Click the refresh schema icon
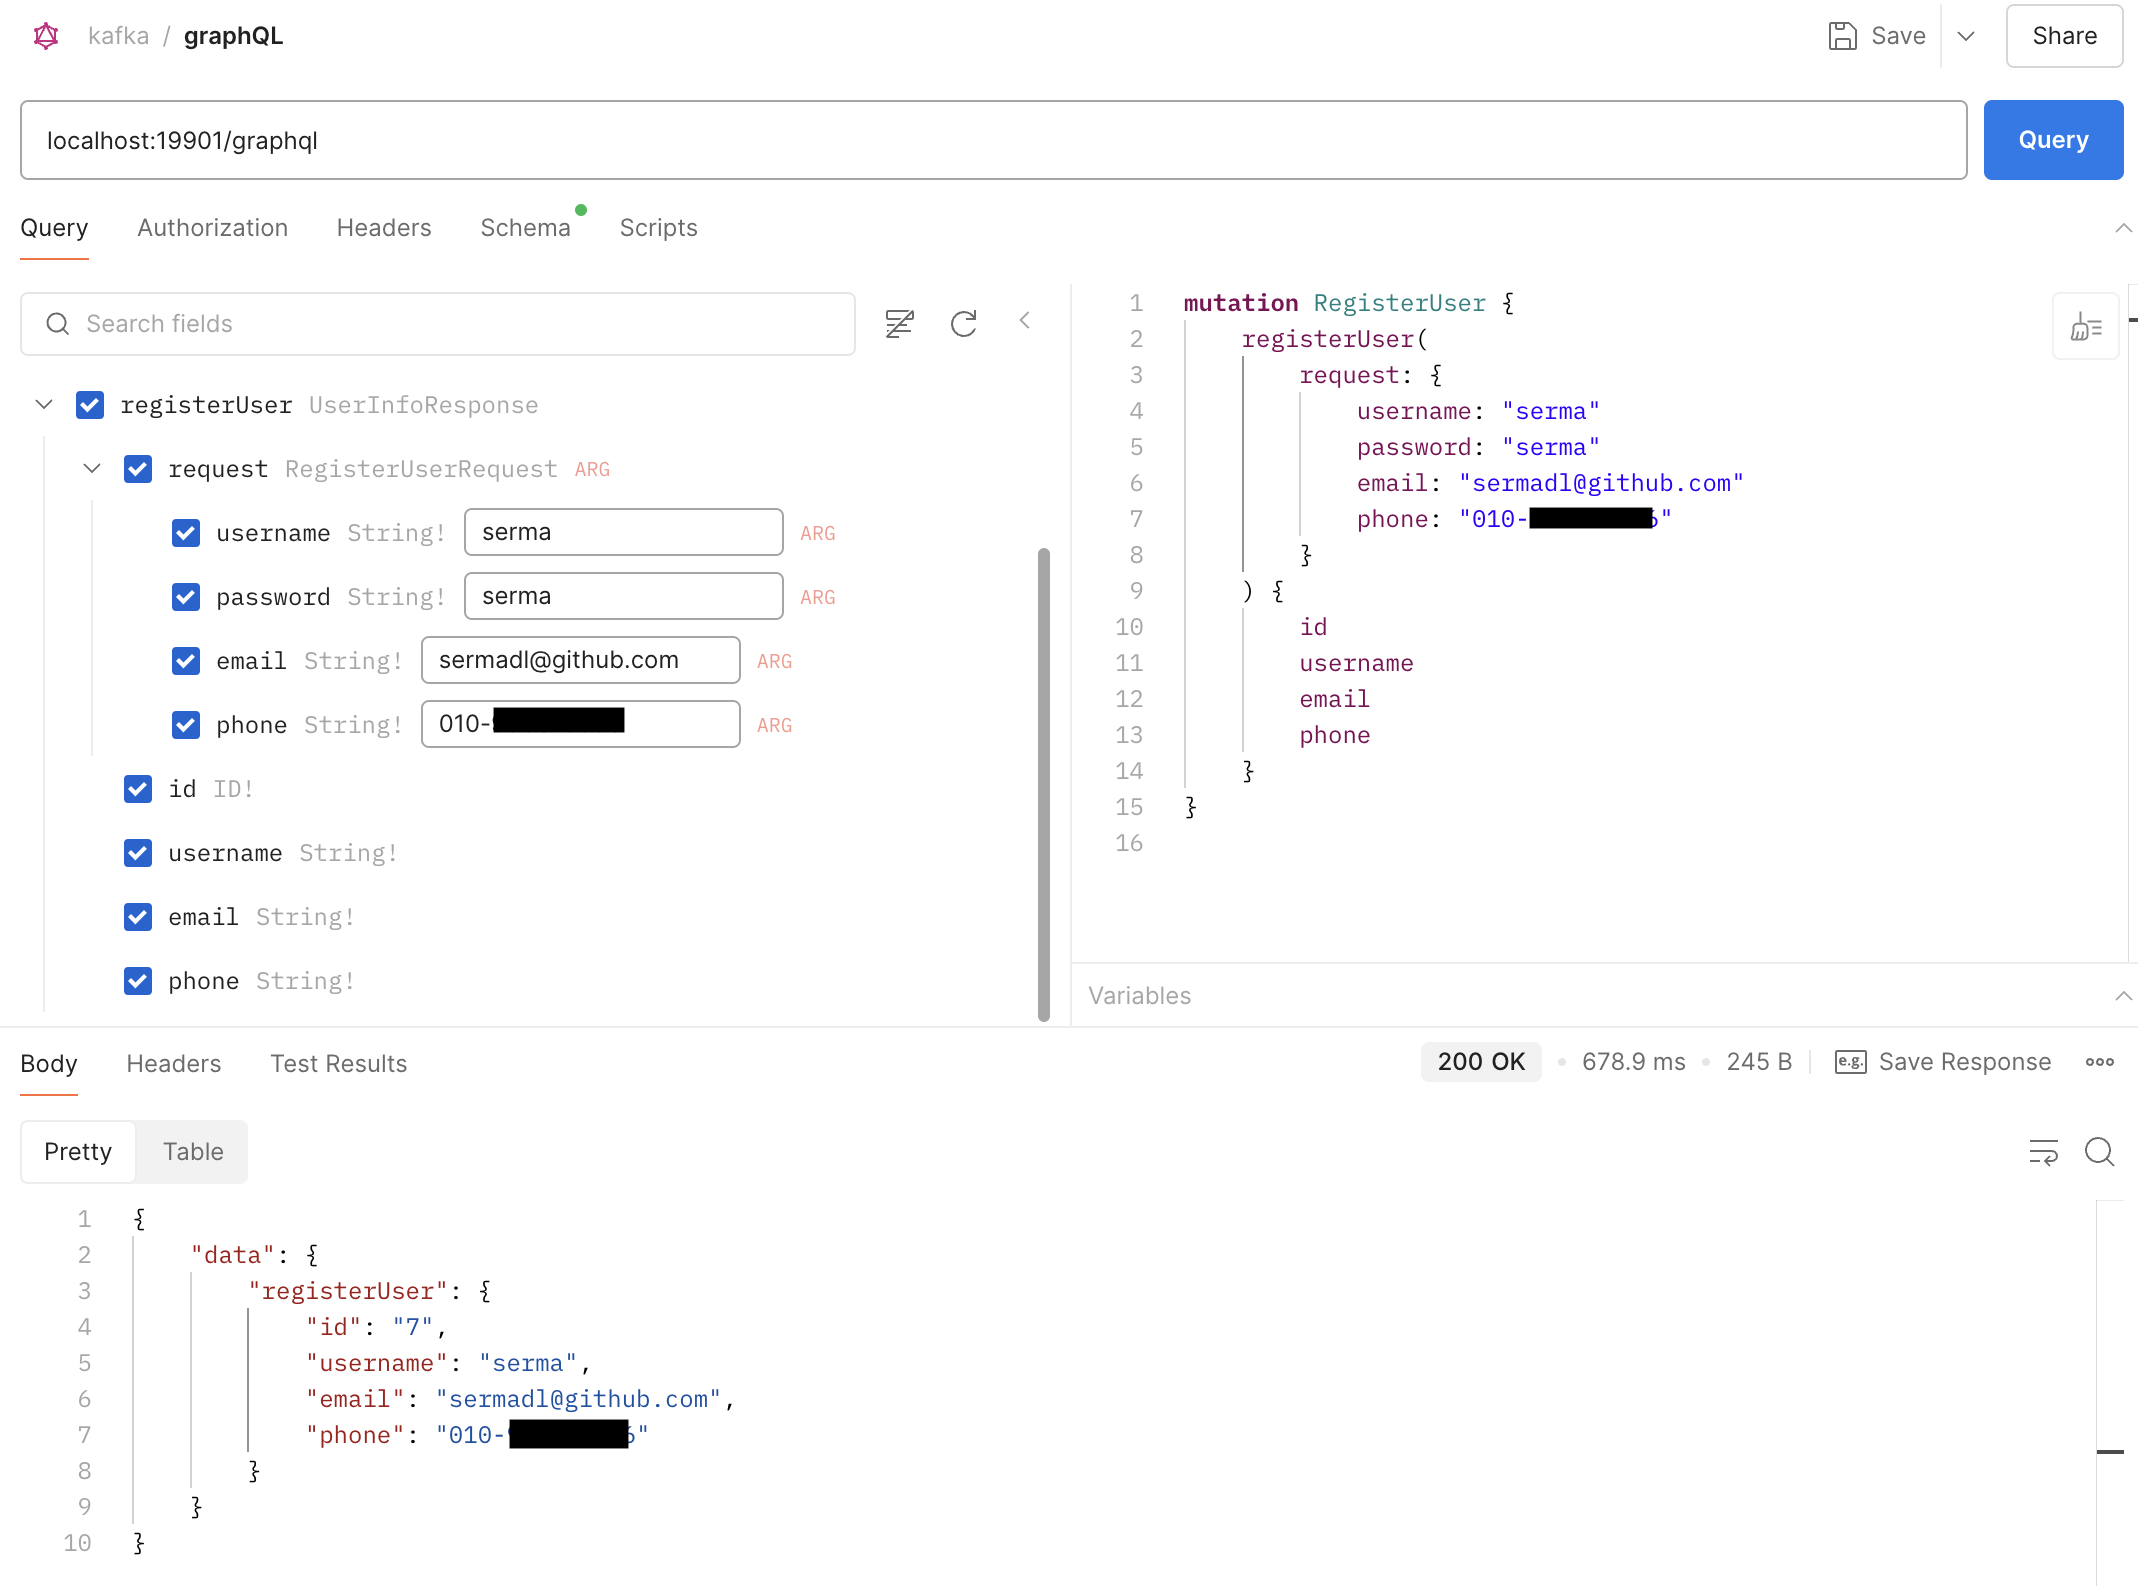2138x1586 pixels. click(963, 323)
